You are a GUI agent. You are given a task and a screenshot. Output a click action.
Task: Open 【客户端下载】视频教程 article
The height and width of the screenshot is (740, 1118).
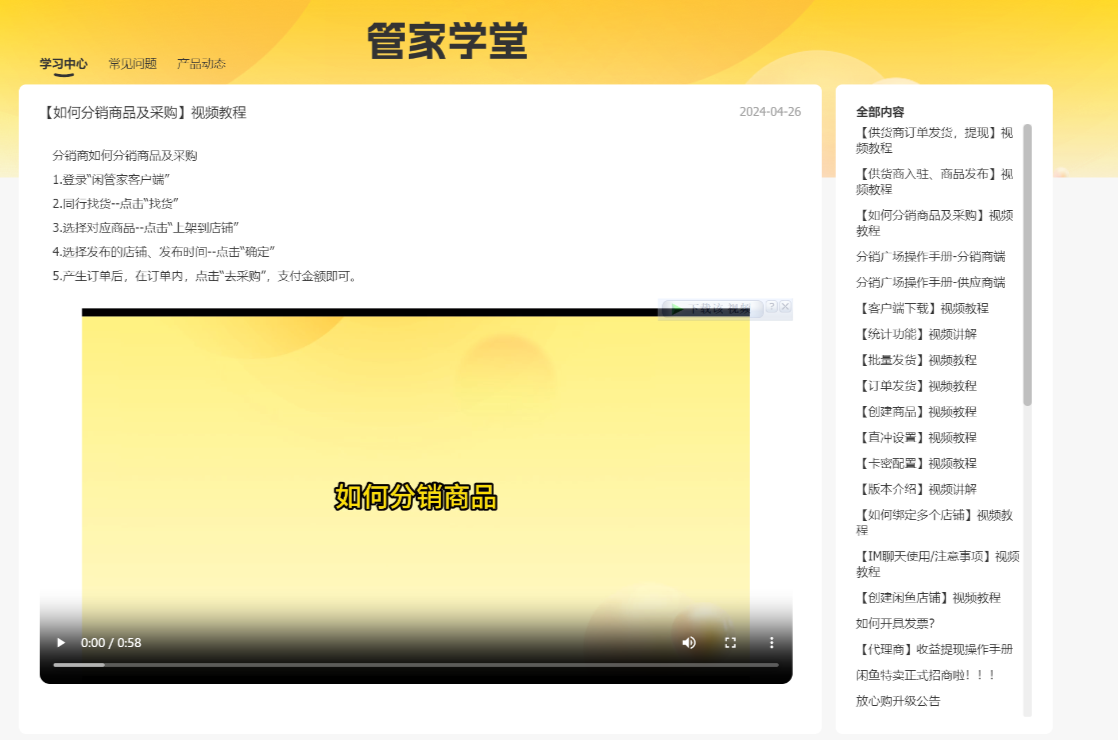coord(922,308)
